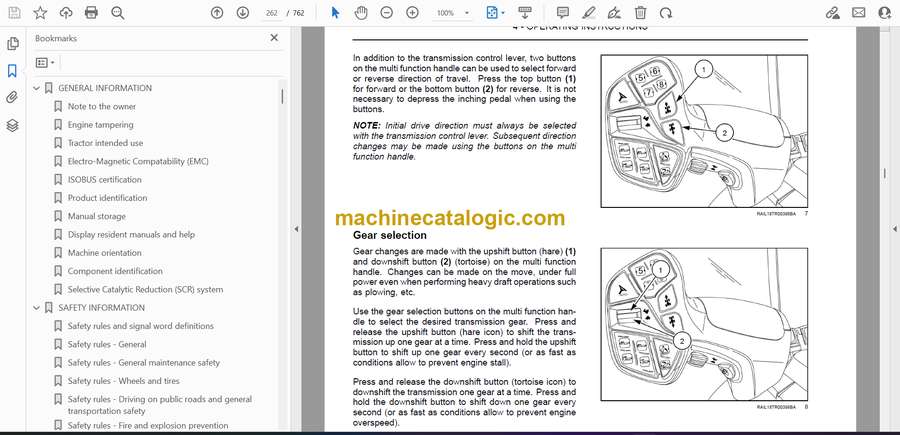The height and width of the screenshot is (435, 900).
Task: Toggle the Page Thumbnails panel icon
Action: coord(12,44)
